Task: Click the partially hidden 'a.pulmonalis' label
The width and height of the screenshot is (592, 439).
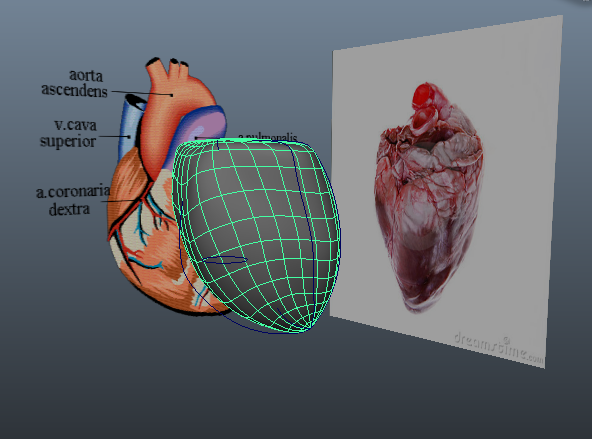Action: coord(268,137)
